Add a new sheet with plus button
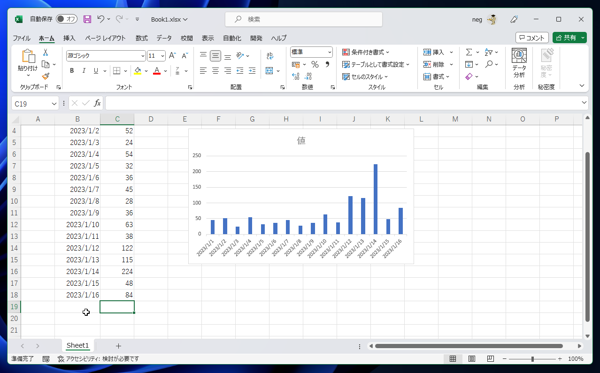600x373 pixels. [118, 346]
